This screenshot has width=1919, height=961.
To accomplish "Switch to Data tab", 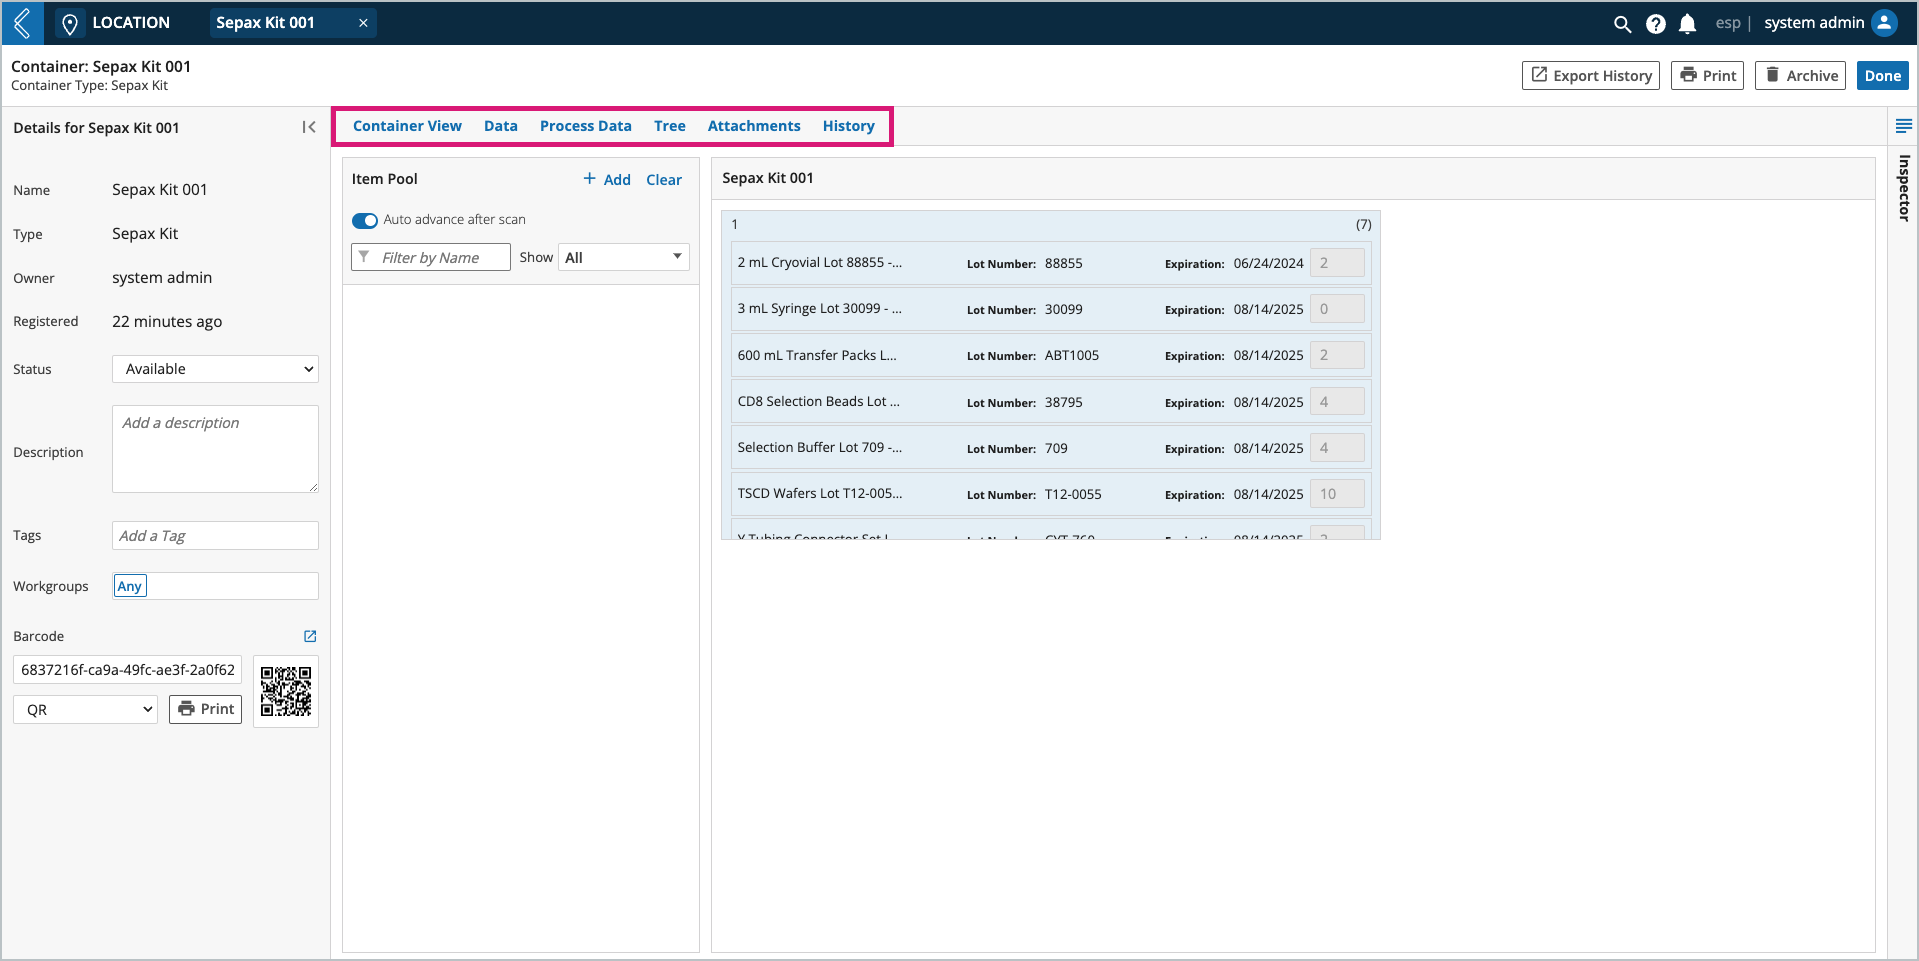I will 501,126.
